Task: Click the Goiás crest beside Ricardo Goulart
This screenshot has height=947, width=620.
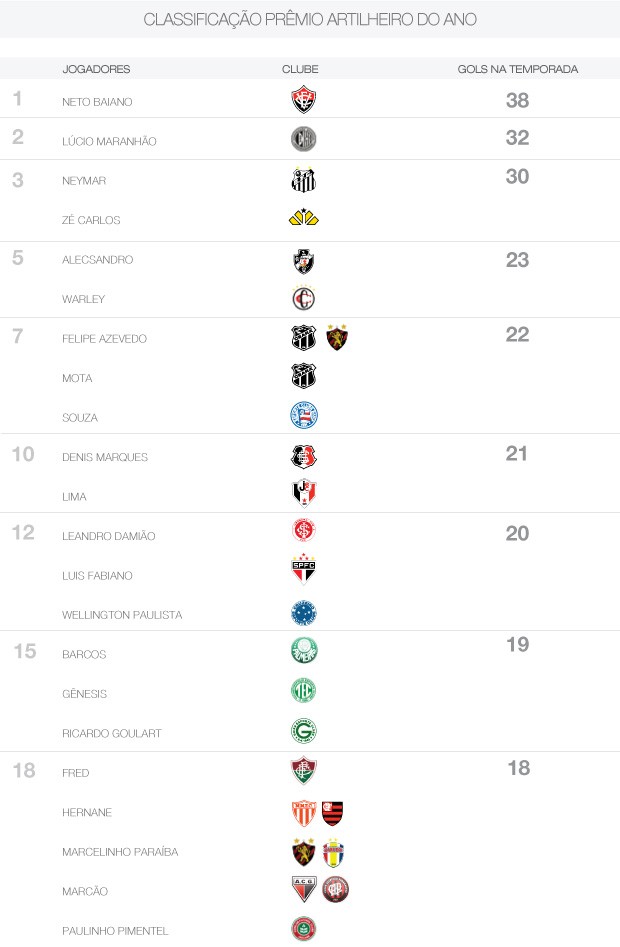Action: (x=303, y=732)
